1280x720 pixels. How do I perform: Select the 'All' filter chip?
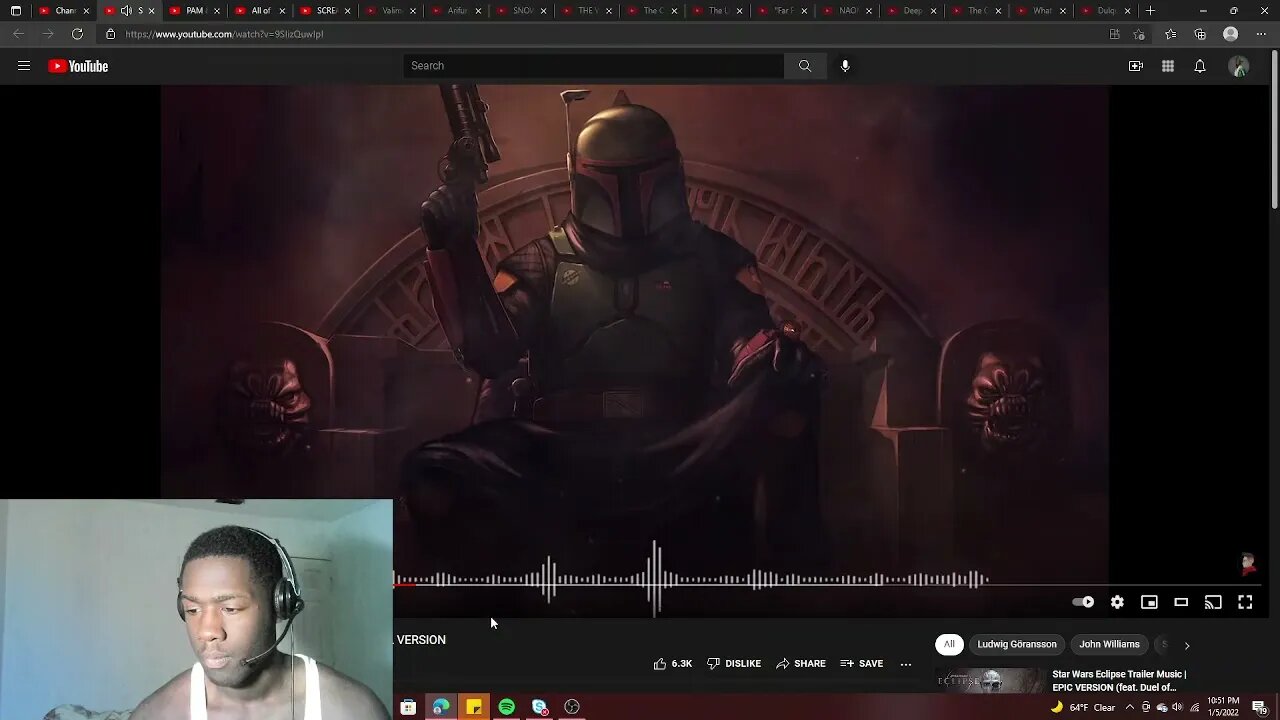(949, 645)
